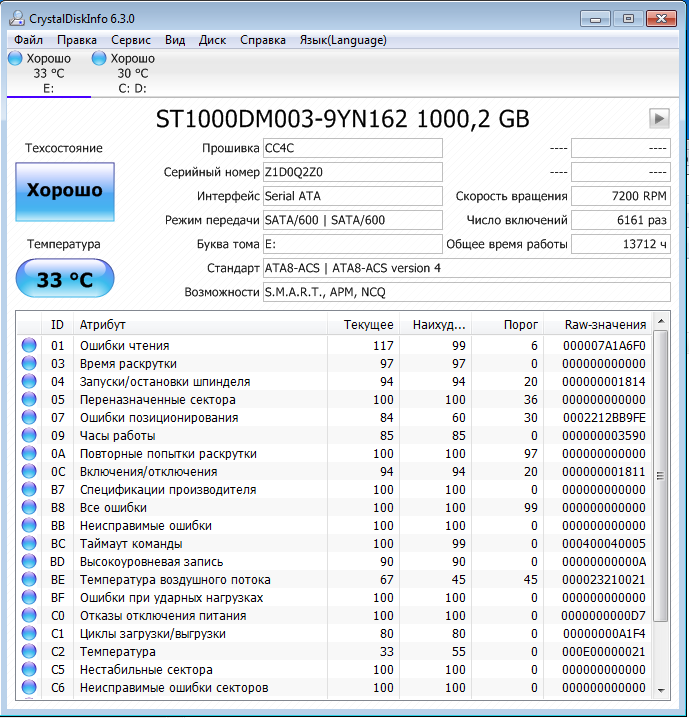Click the attribute list scrollbar thumb

661,476
